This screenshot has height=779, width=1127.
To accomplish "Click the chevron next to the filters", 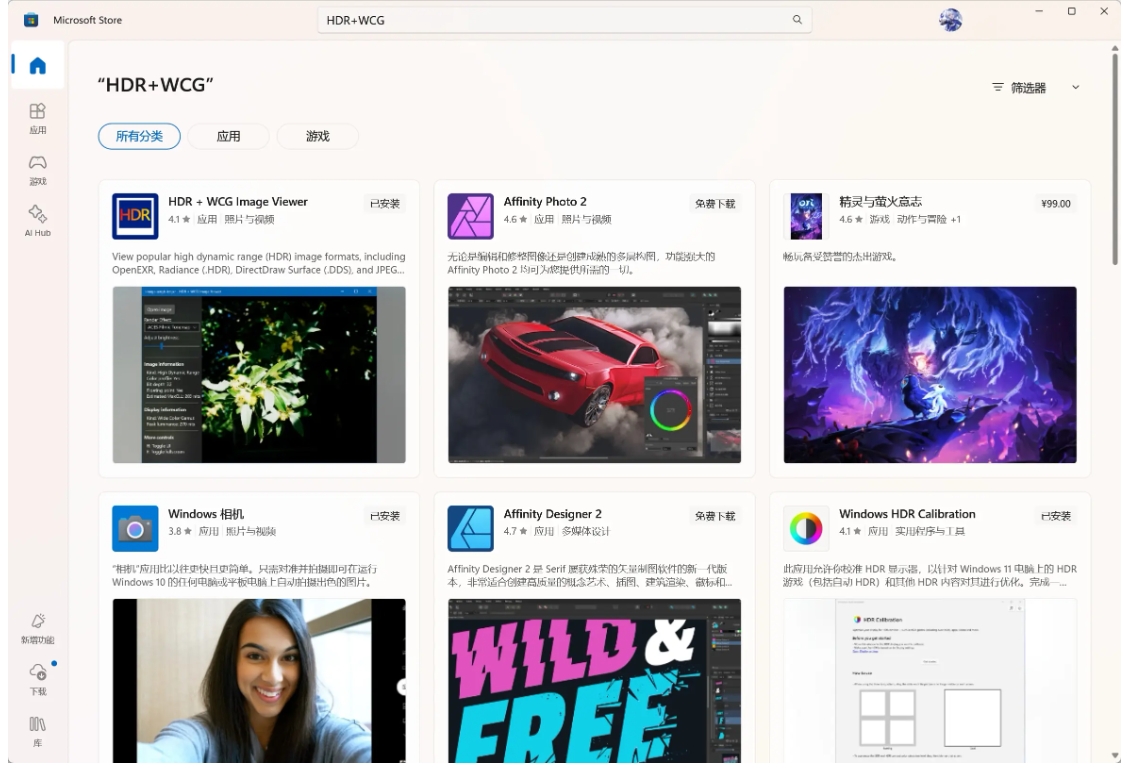I will tap(1076, 88).
